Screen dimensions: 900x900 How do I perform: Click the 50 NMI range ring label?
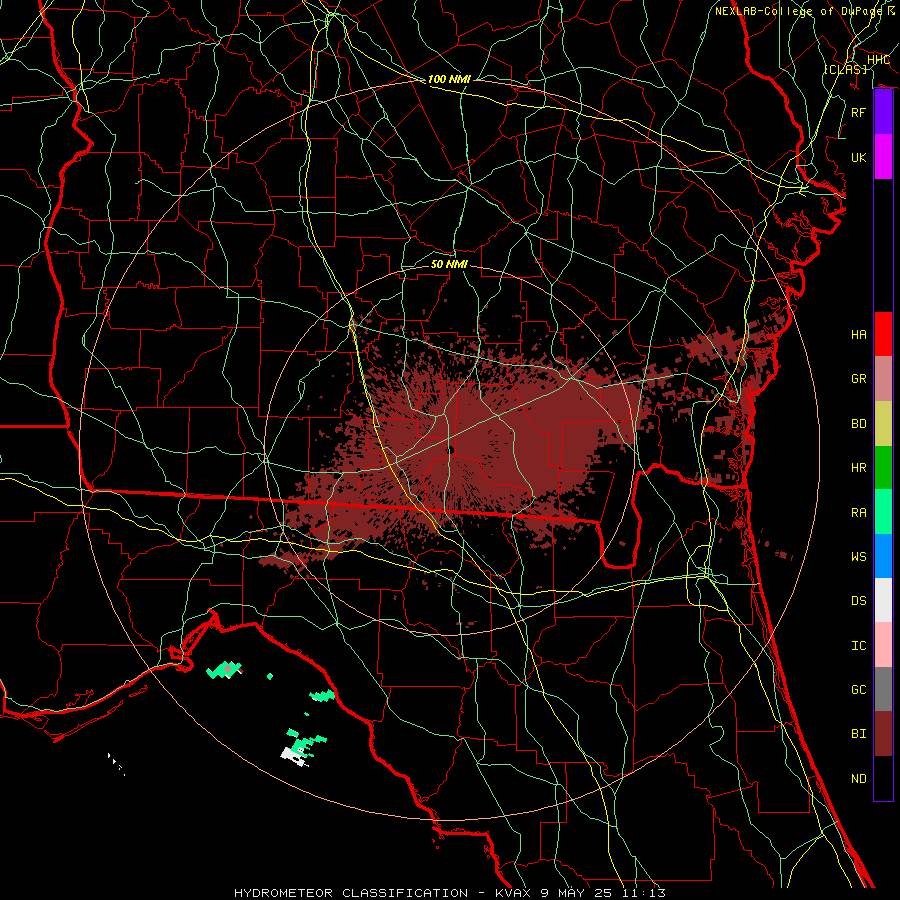point(449,264)
